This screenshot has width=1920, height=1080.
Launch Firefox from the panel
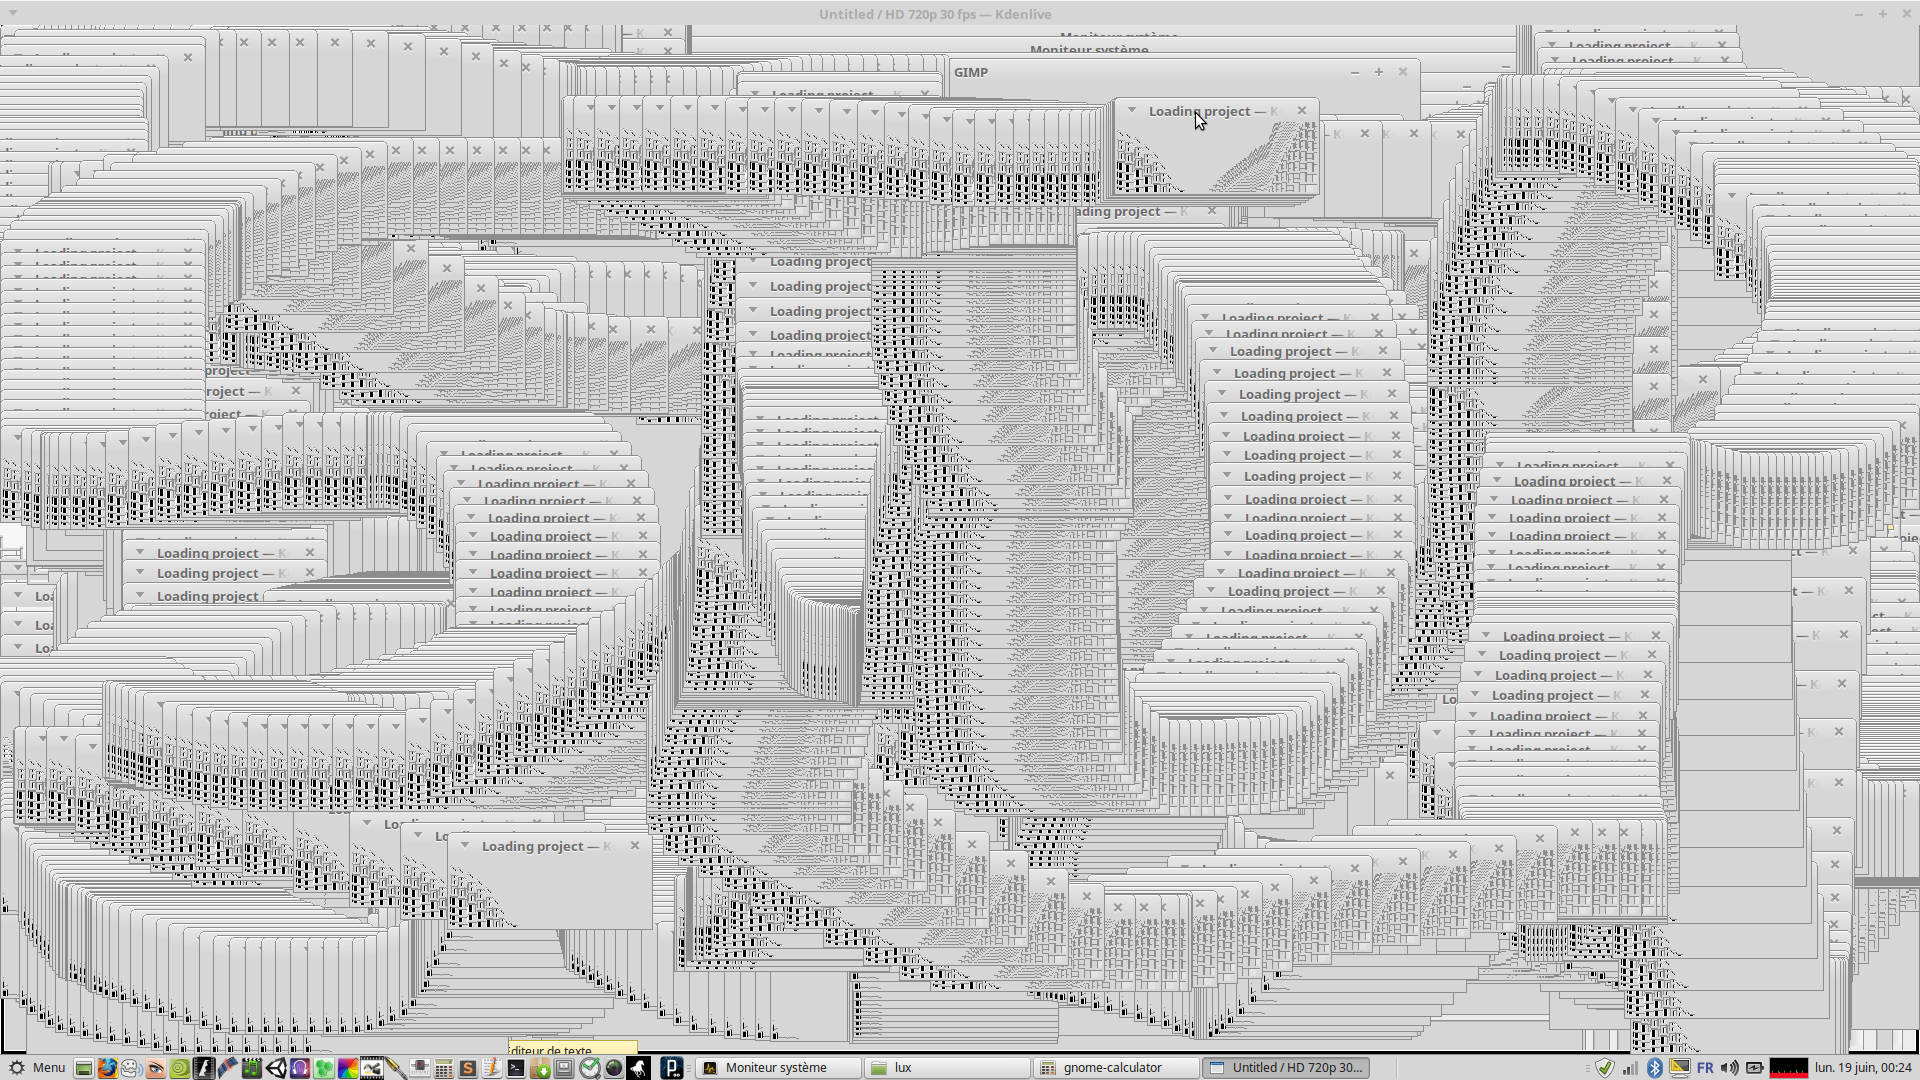[107, 1068]
